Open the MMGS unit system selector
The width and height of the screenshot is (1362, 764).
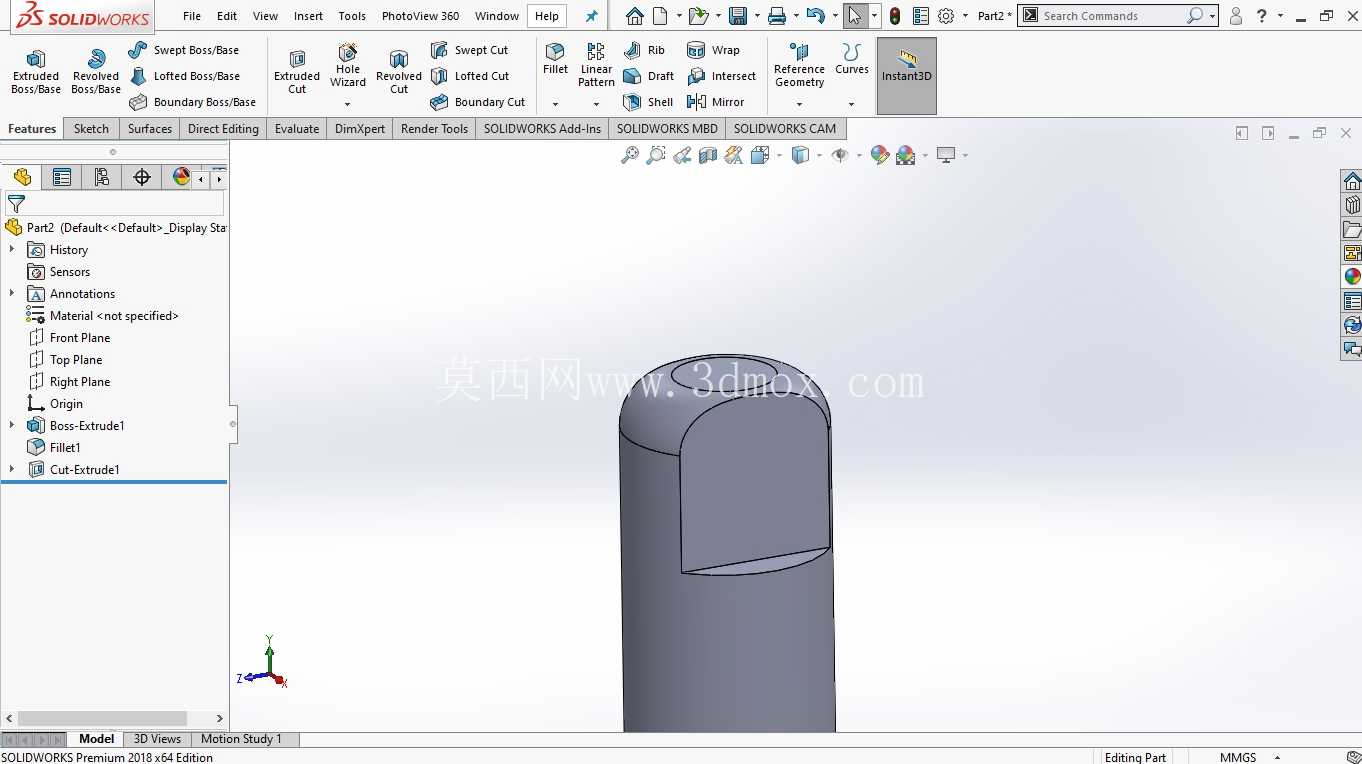pos(1248,757)
